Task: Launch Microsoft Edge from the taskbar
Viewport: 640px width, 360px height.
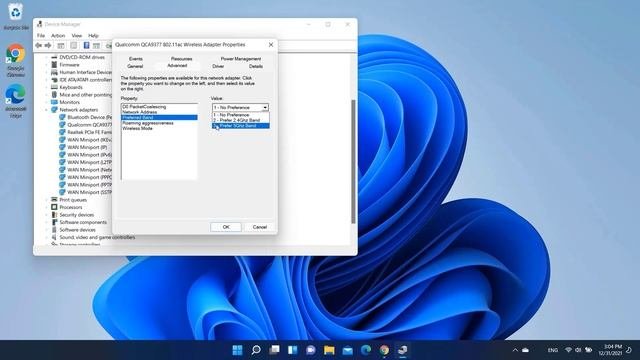Action: (x=366, y=350)
